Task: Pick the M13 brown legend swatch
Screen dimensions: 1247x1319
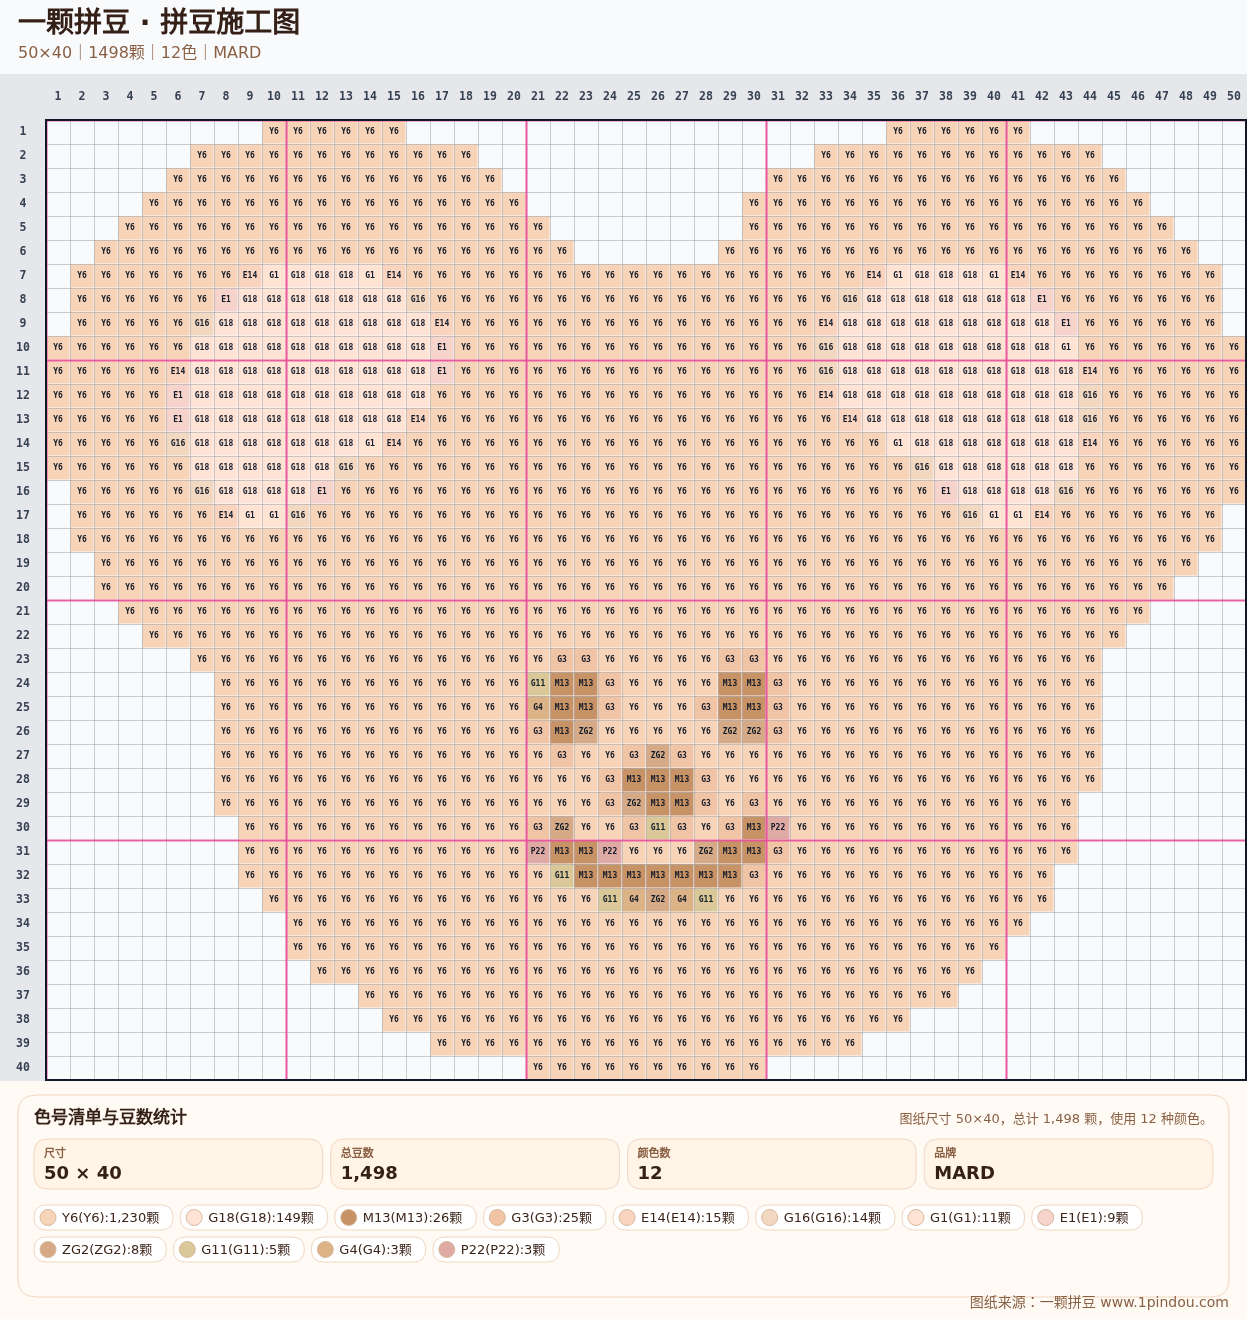Action: (349, 1218)
